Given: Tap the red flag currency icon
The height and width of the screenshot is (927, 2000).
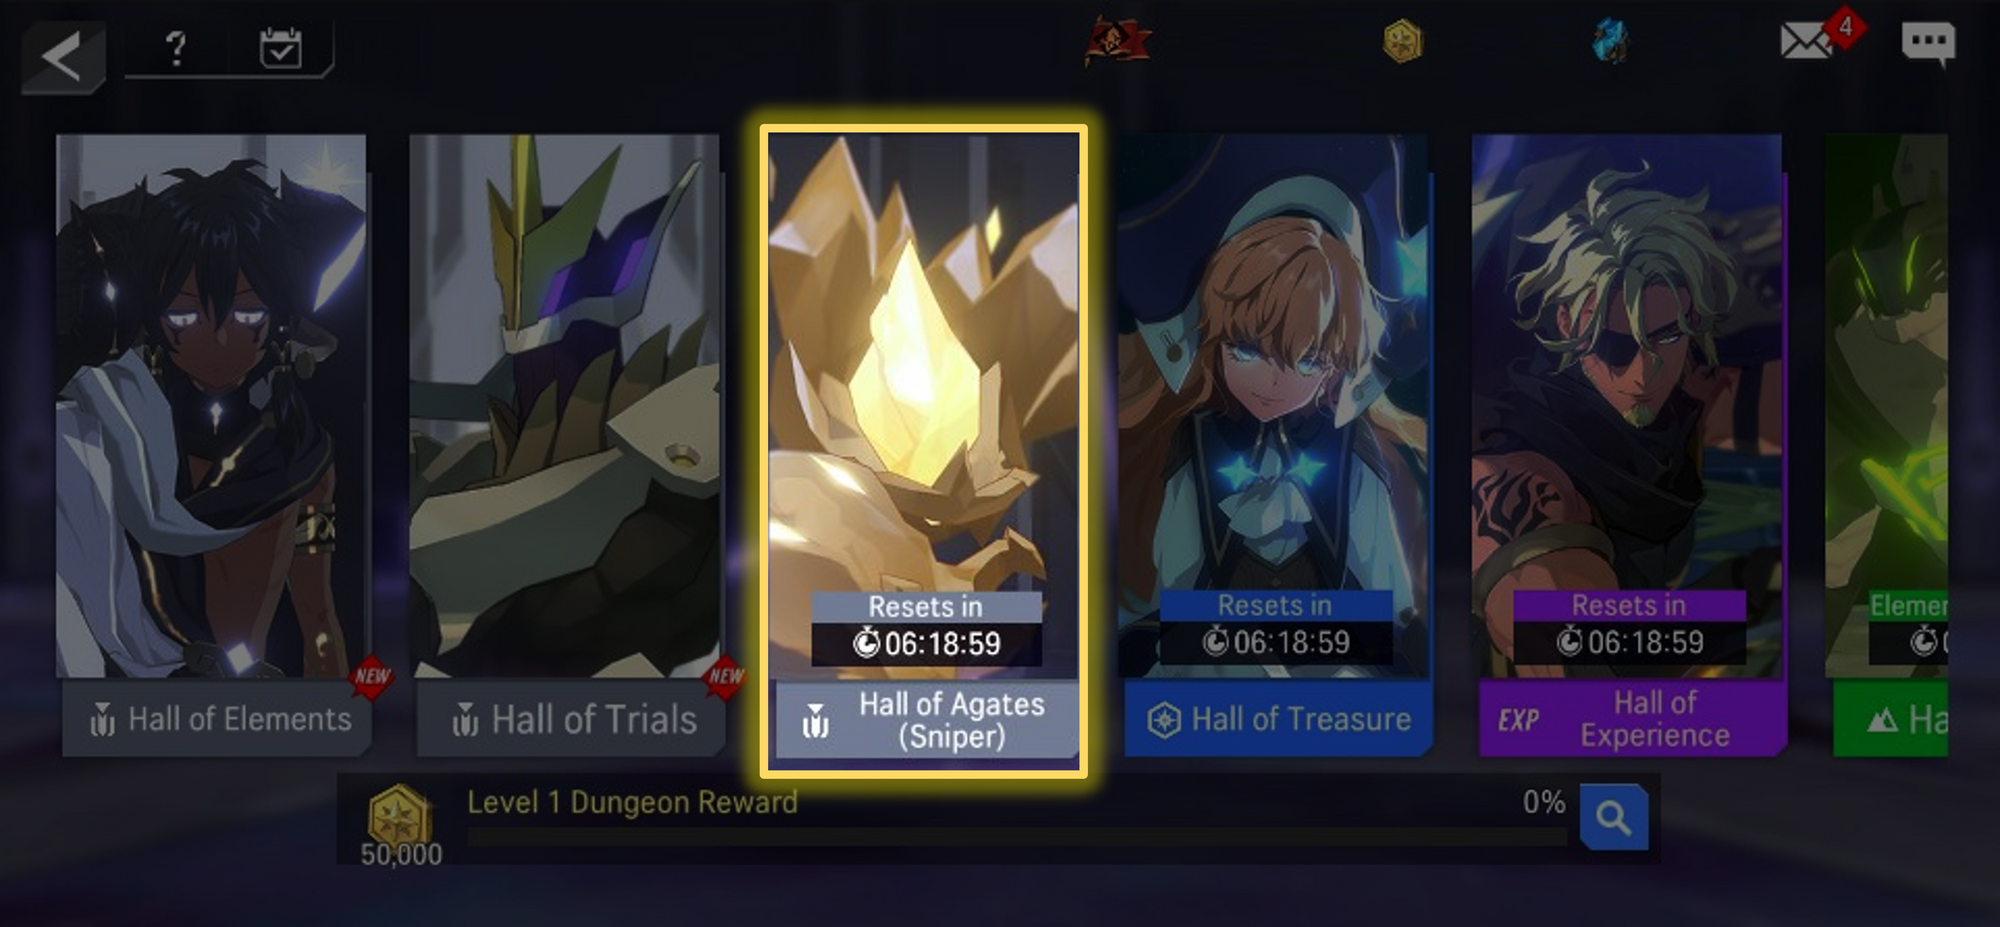Looking at the screenshot, I should 1117,41.
